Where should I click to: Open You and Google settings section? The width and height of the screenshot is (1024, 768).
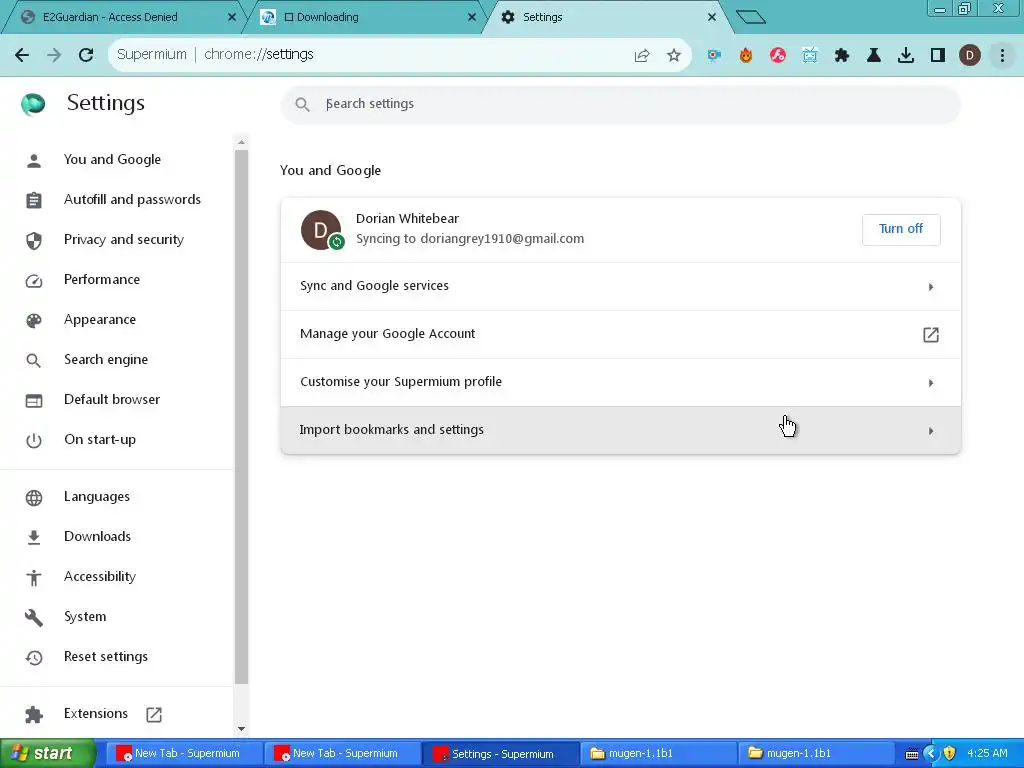pos(112,160)
